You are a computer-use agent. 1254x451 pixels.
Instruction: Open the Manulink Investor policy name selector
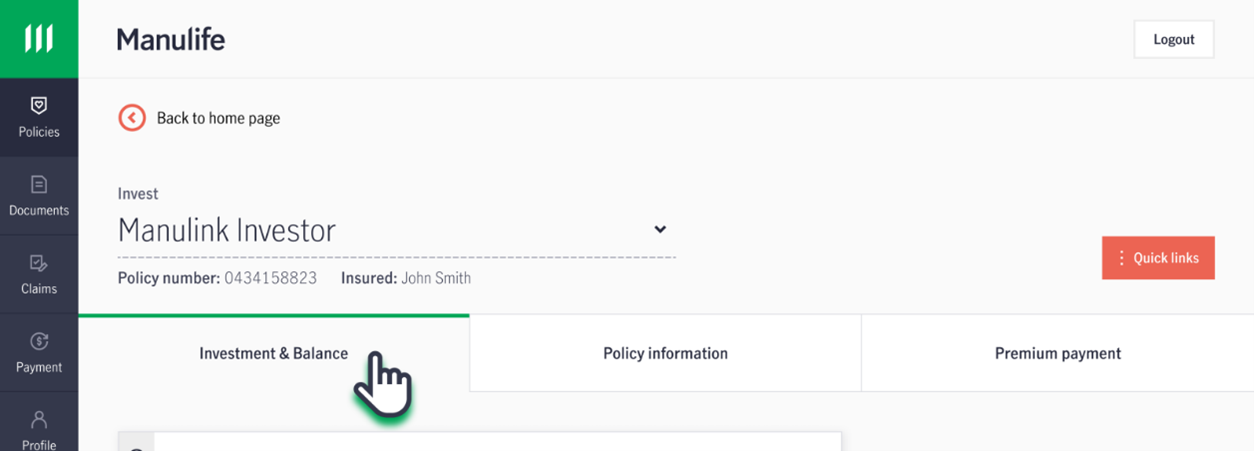click(396, 230)
